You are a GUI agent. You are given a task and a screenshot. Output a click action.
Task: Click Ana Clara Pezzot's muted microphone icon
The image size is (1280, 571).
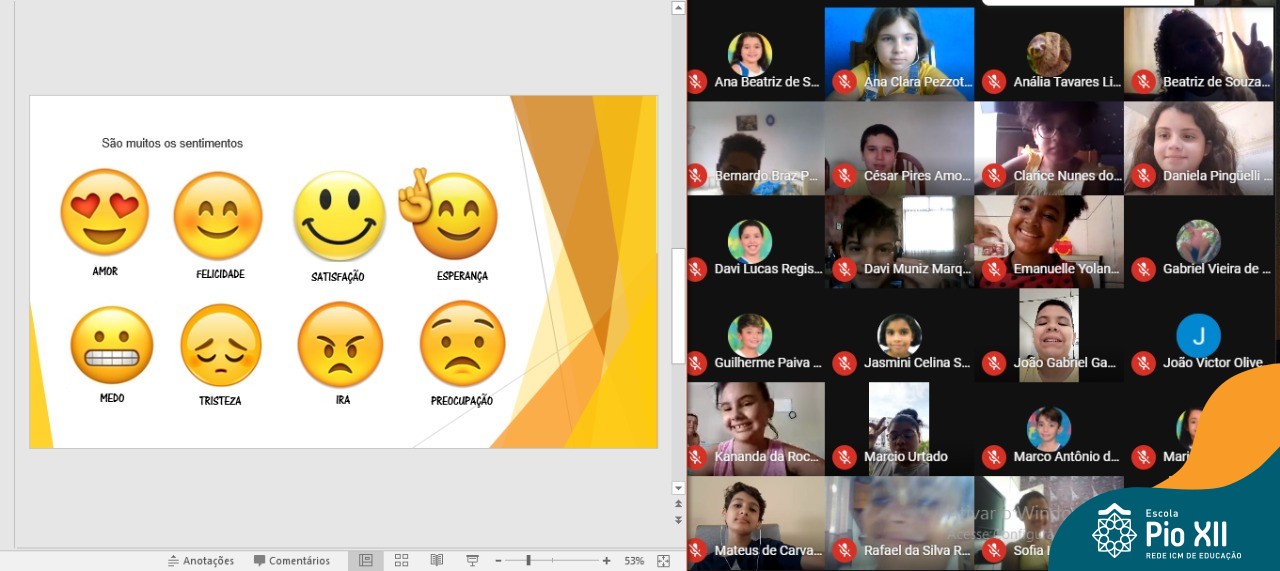tap(844, 81)
